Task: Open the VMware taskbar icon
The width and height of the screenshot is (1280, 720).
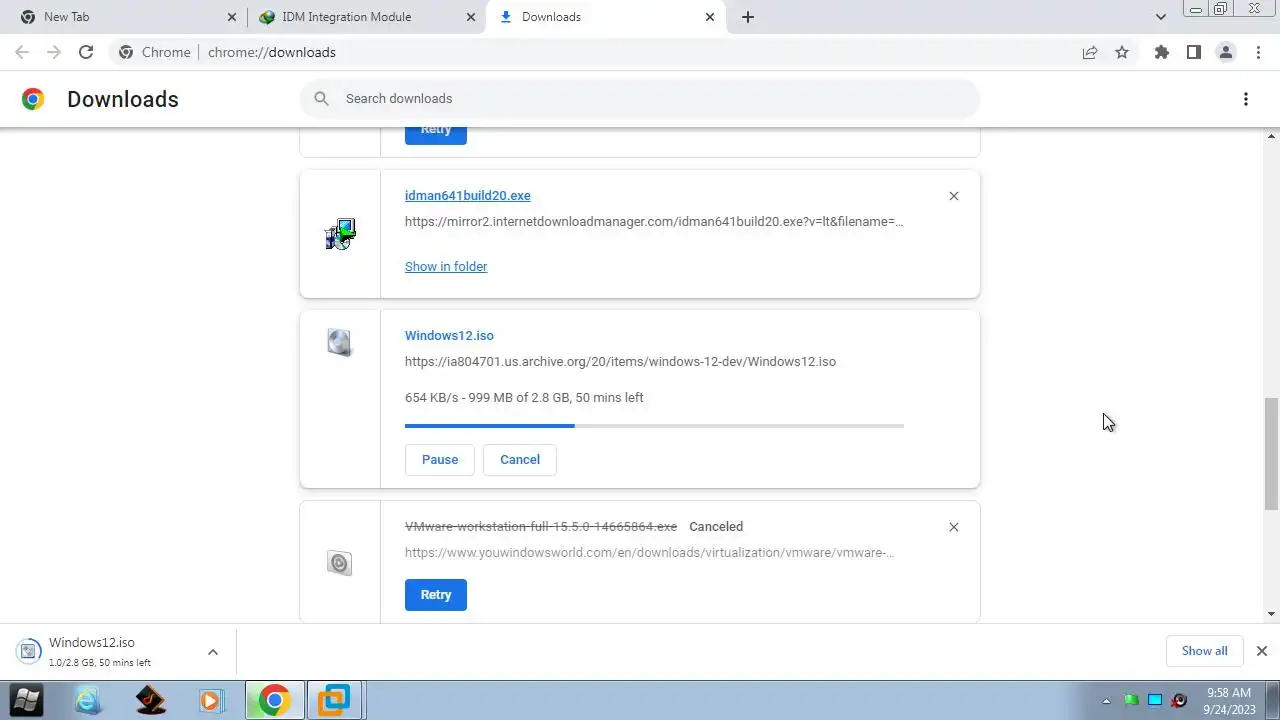Action: tap(334, 700)
